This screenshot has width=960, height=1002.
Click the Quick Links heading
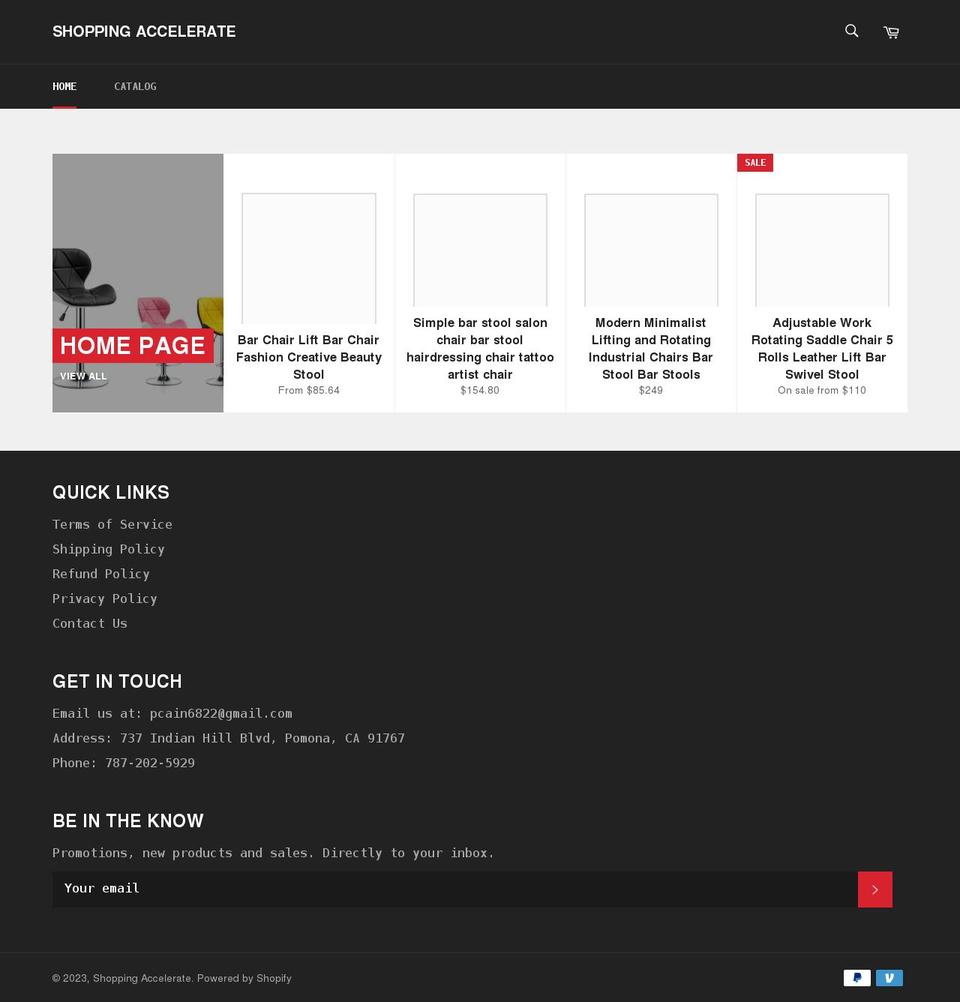[111, 492]
